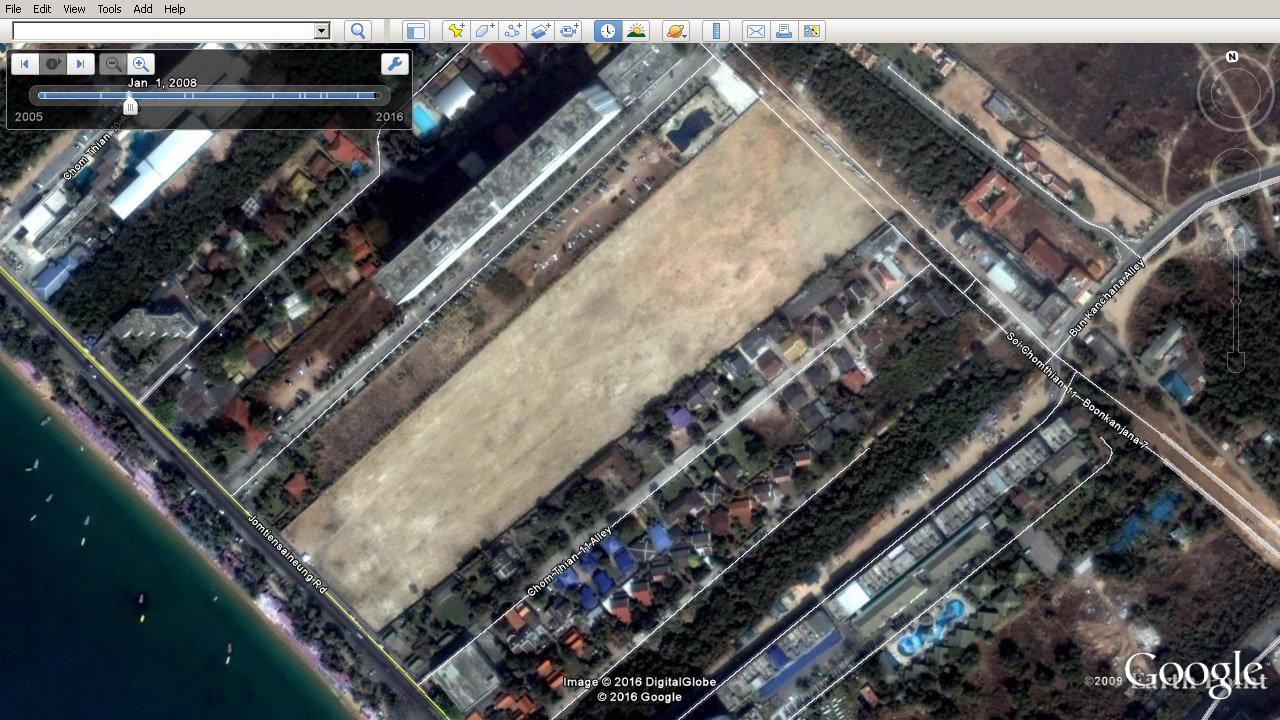
Task: Toggle the sidebar panel
Action: (415, 31)
